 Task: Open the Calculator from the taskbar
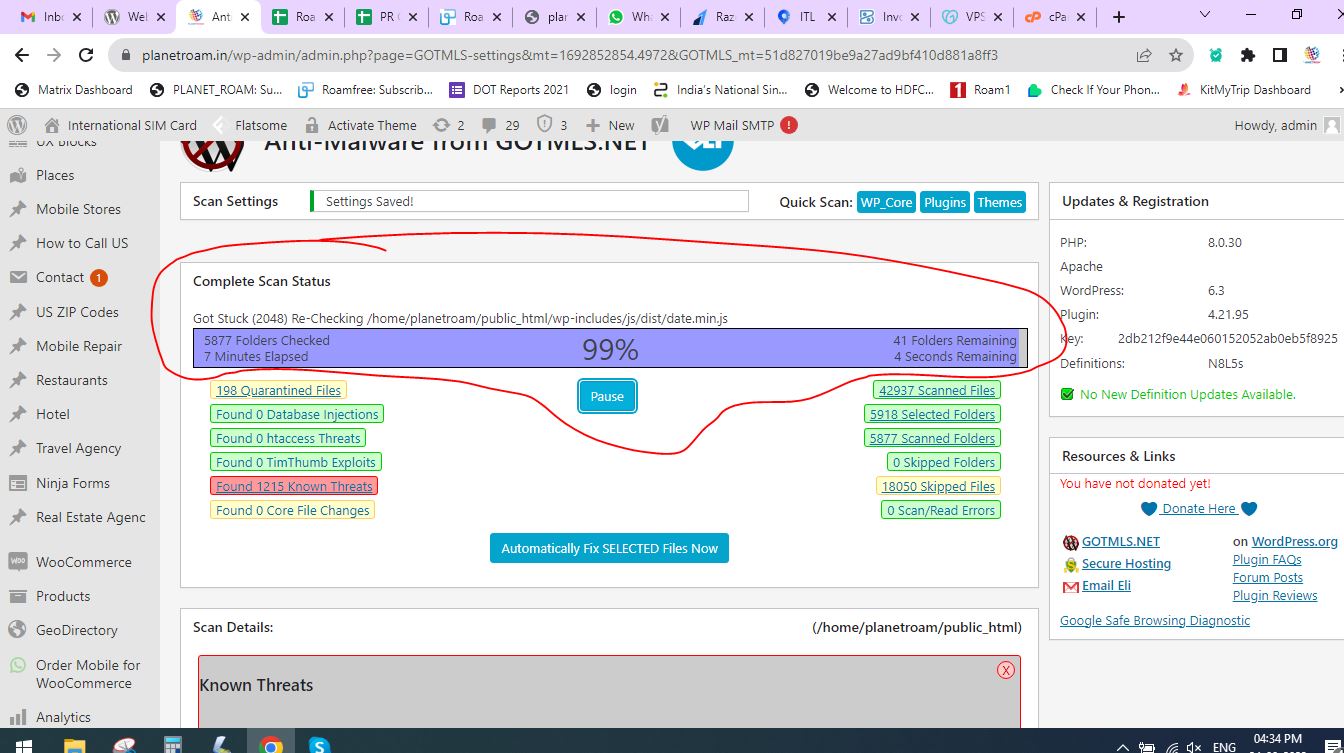click(x=173, y=745)
